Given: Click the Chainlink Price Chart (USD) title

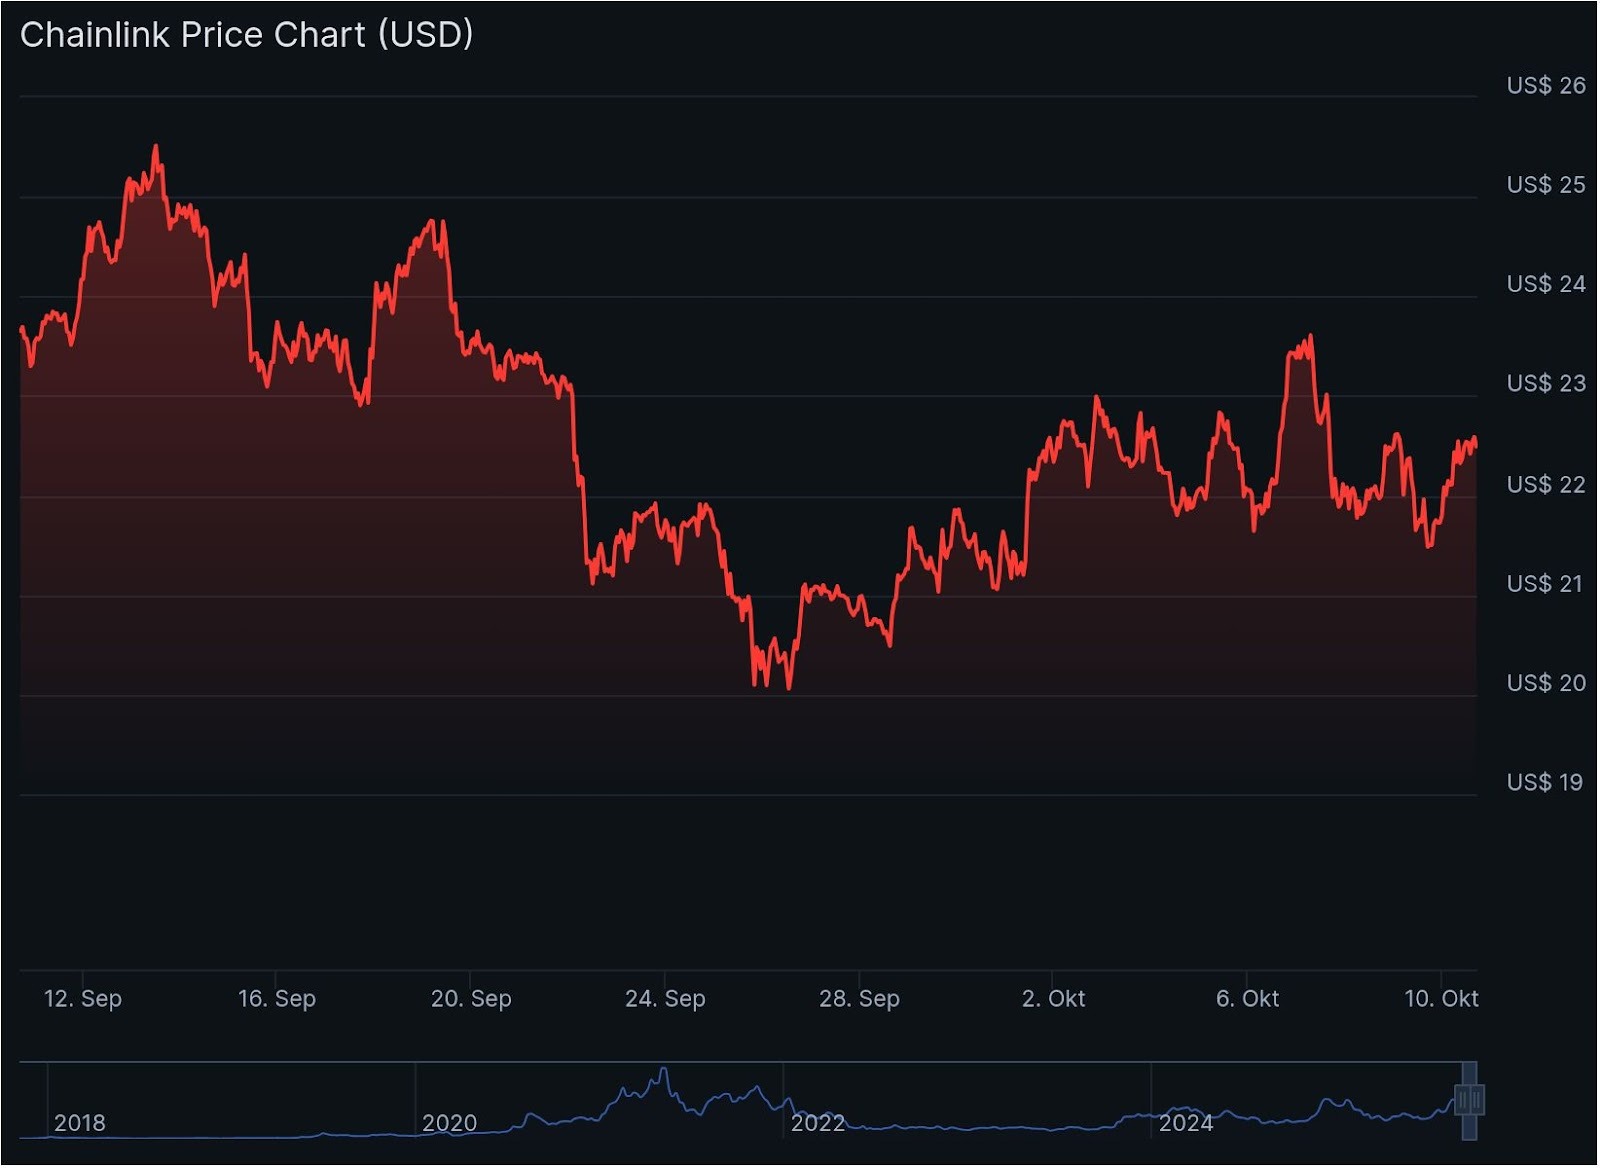Looking at the screenshot, I should [247, 35].
